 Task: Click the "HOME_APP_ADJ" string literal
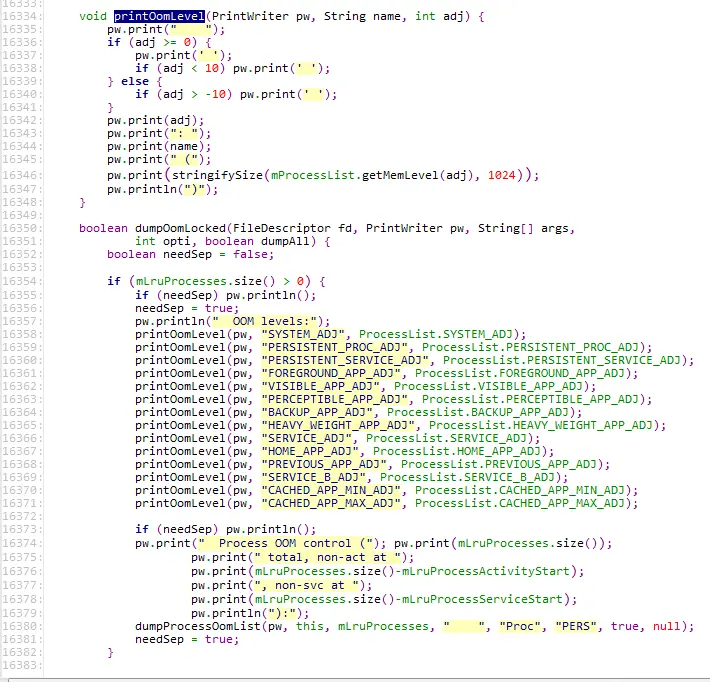(x=310, y=451)
